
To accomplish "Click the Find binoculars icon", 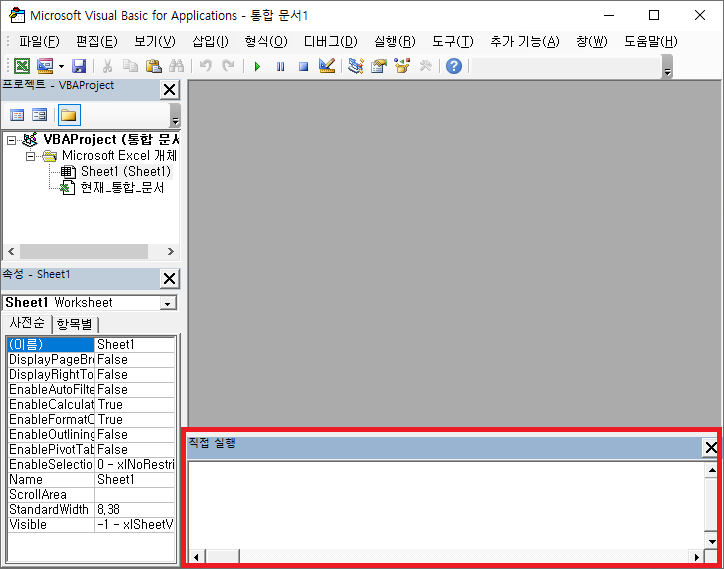I will click(x=176, y=66).
